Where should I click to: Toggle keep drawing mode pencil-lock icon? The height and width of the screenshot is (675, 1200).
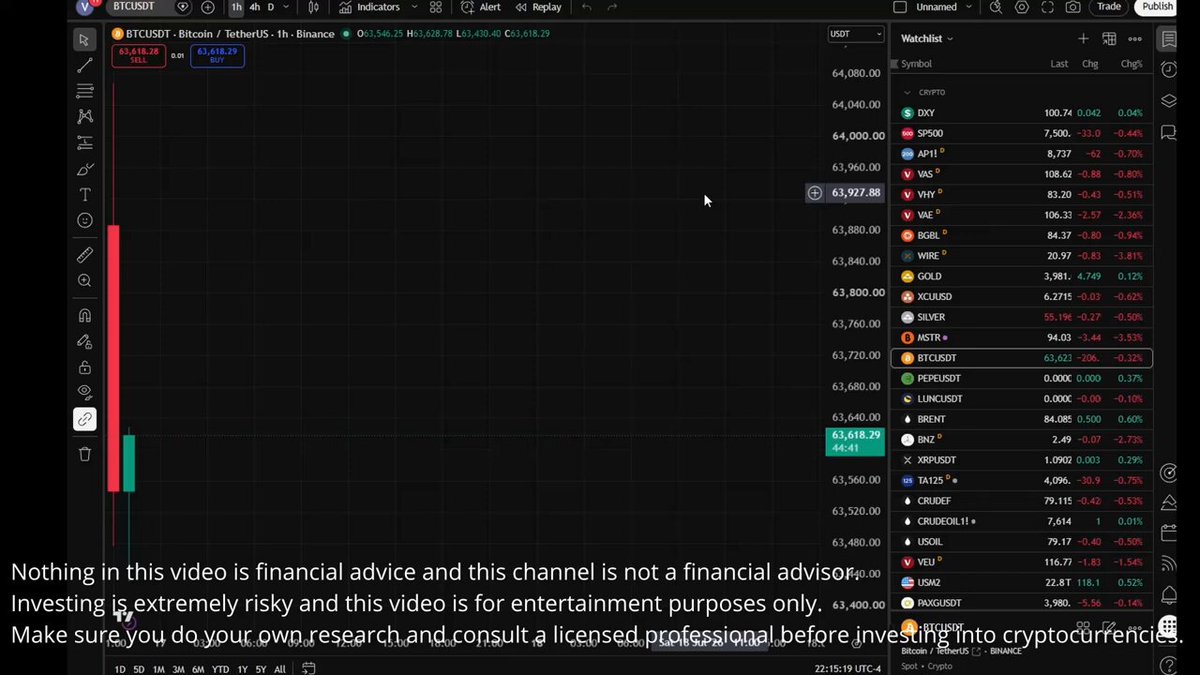[85, 342]
